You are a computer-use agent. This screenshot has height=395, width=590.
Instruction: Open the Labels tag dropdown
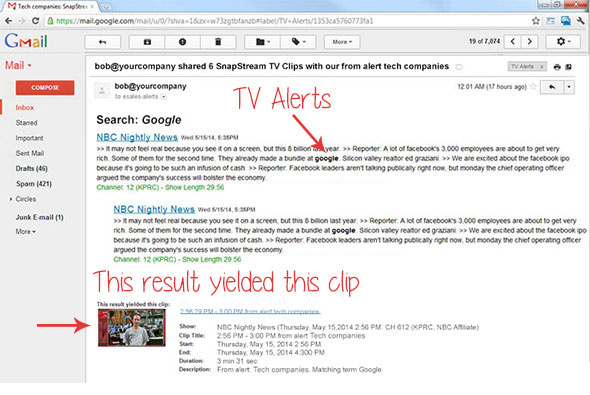click(x=298, y=42)
